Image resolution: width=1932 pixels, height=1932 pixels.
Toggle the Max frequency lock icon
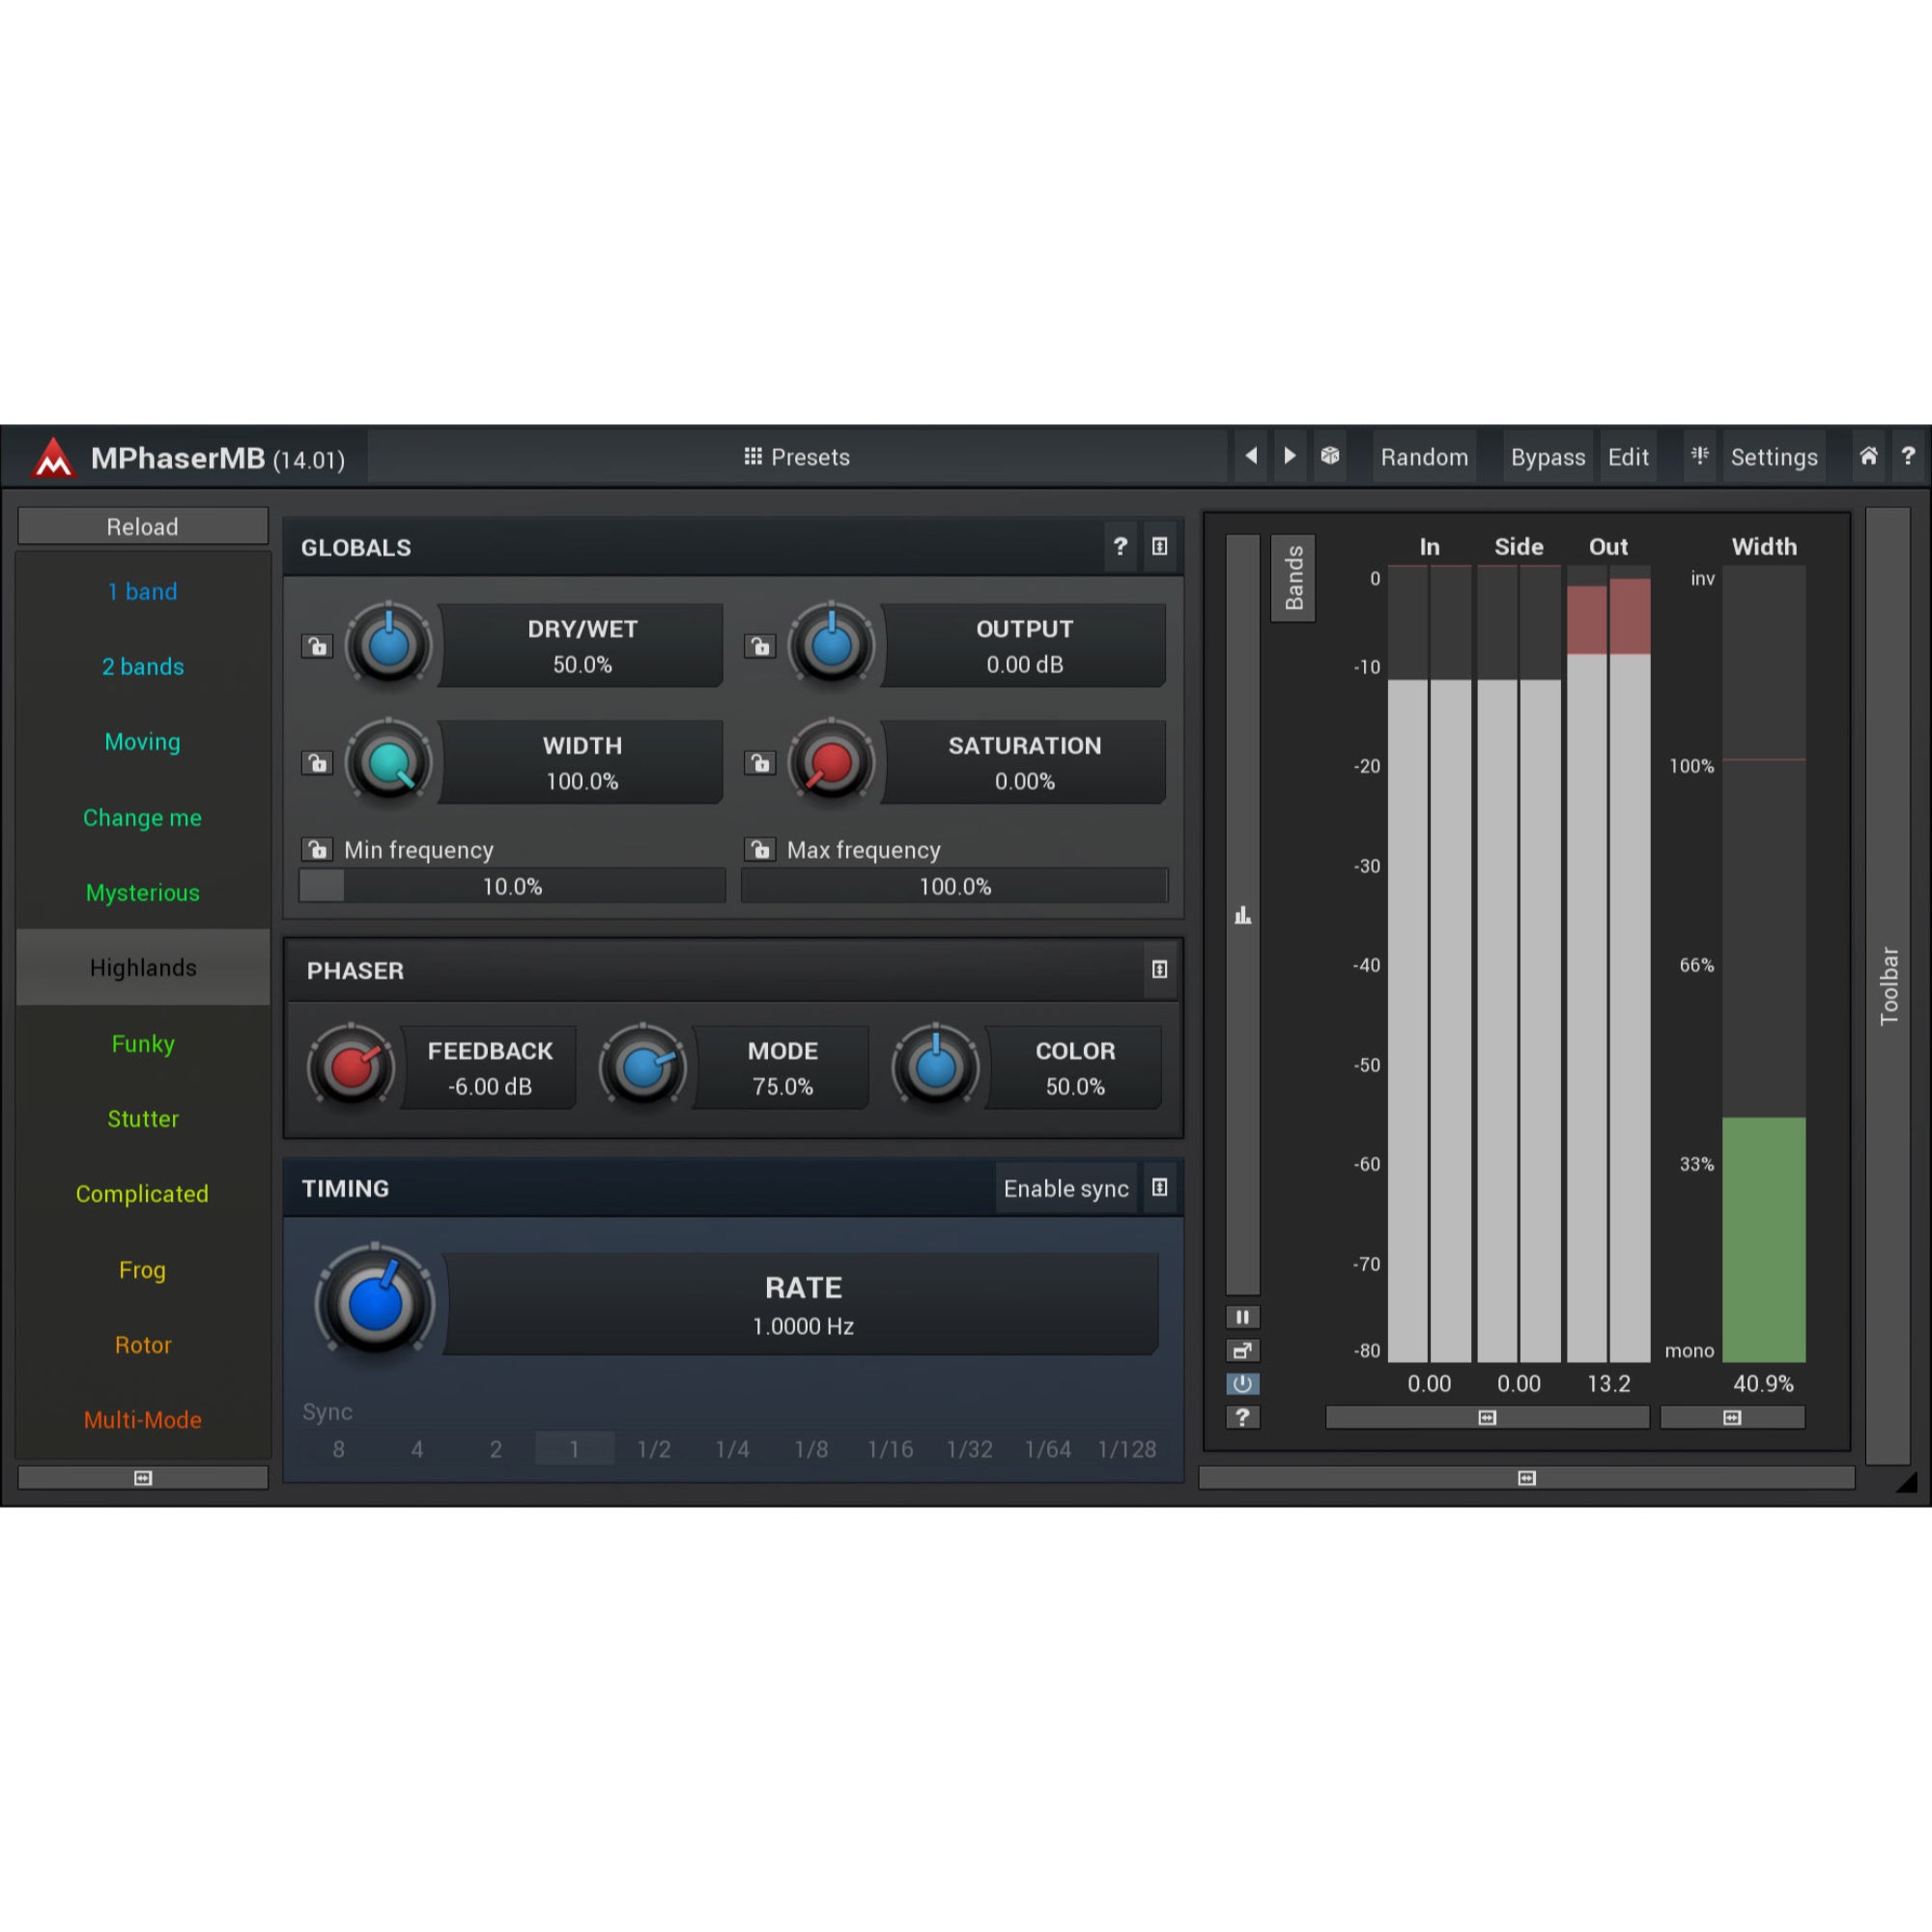click(760, 850)
